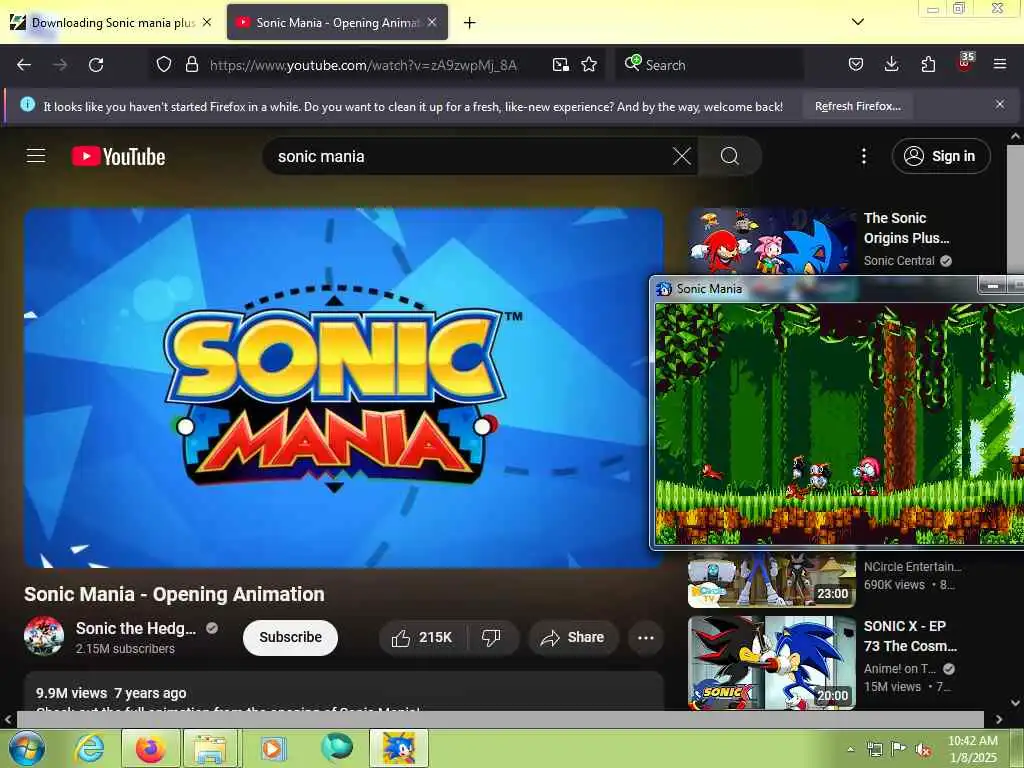Click the 2.15M subscribers text
This screenshot has height=768, width=1024.
click(125, 648)
